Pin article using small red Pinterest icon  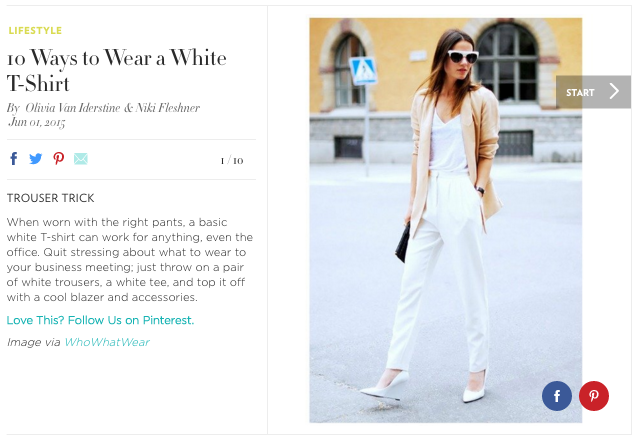point(59,159)
